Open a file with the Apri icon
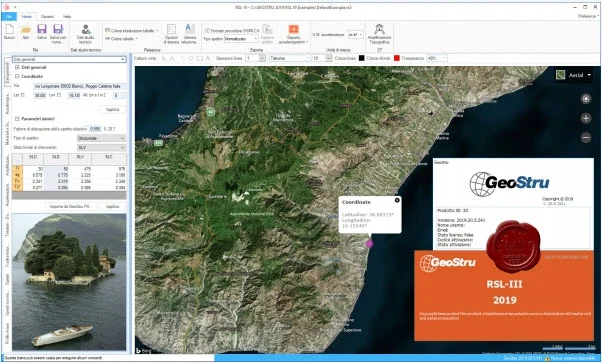 (x=26, y=30)
